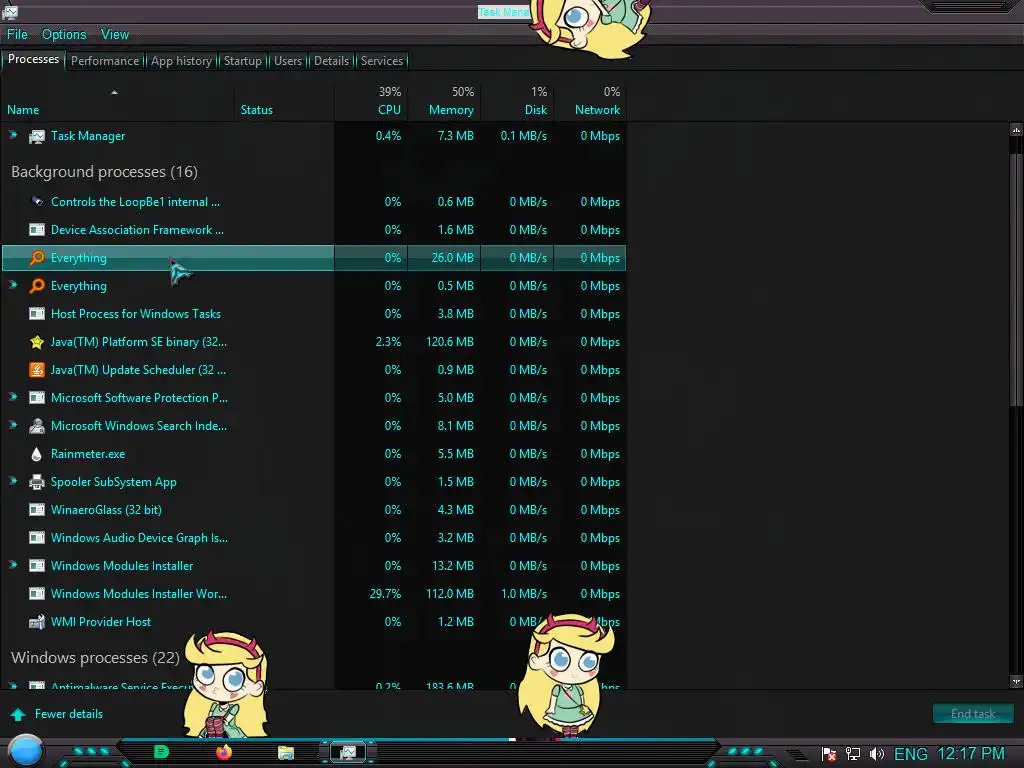Expand the Task Manager process row
Screen dimensions: 1024x768
(x=13, y=135)
